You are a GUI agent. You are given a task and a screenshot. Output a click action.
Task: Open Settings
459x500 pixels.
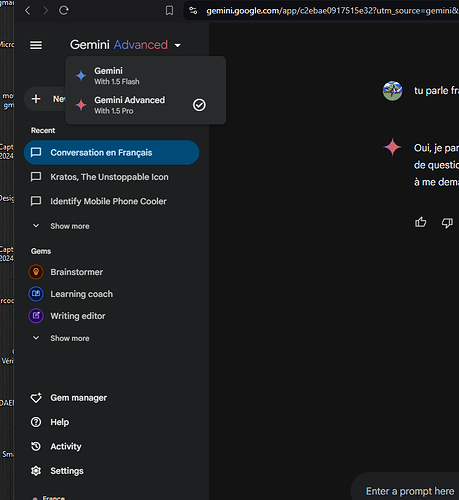pos(67,471)
